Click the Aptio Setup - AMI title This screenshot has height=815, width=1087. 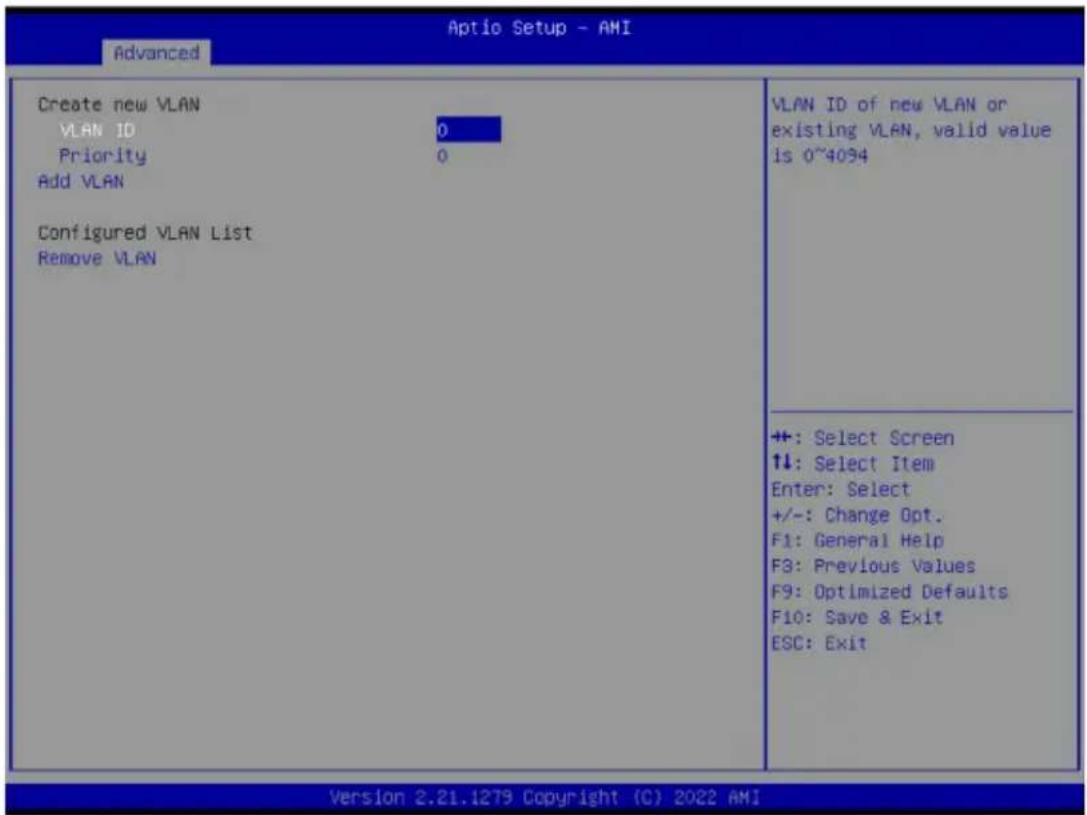(539, 28)
